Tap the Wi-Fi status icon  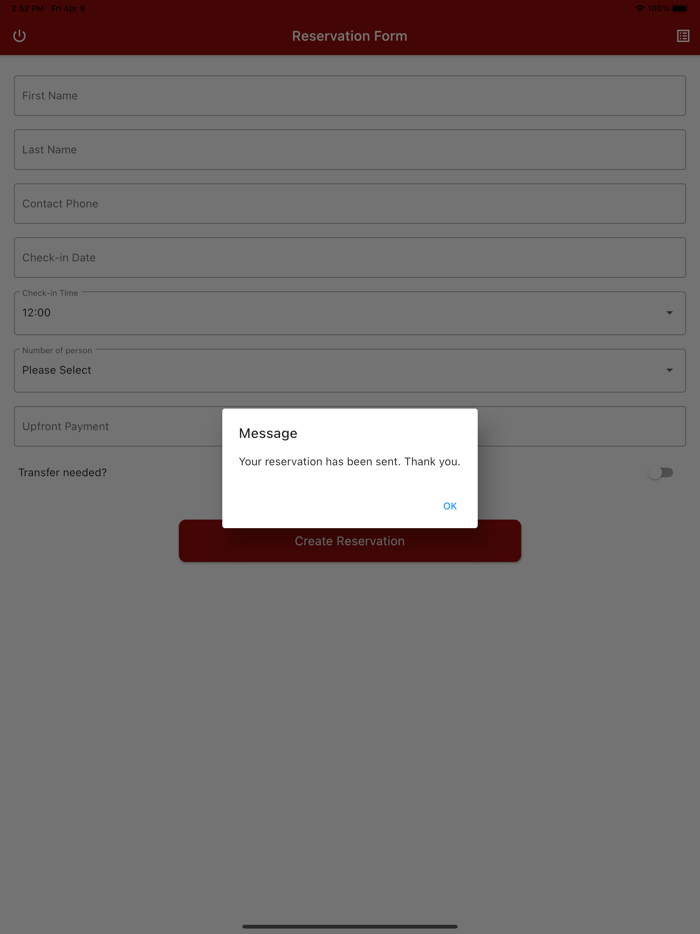639,8
